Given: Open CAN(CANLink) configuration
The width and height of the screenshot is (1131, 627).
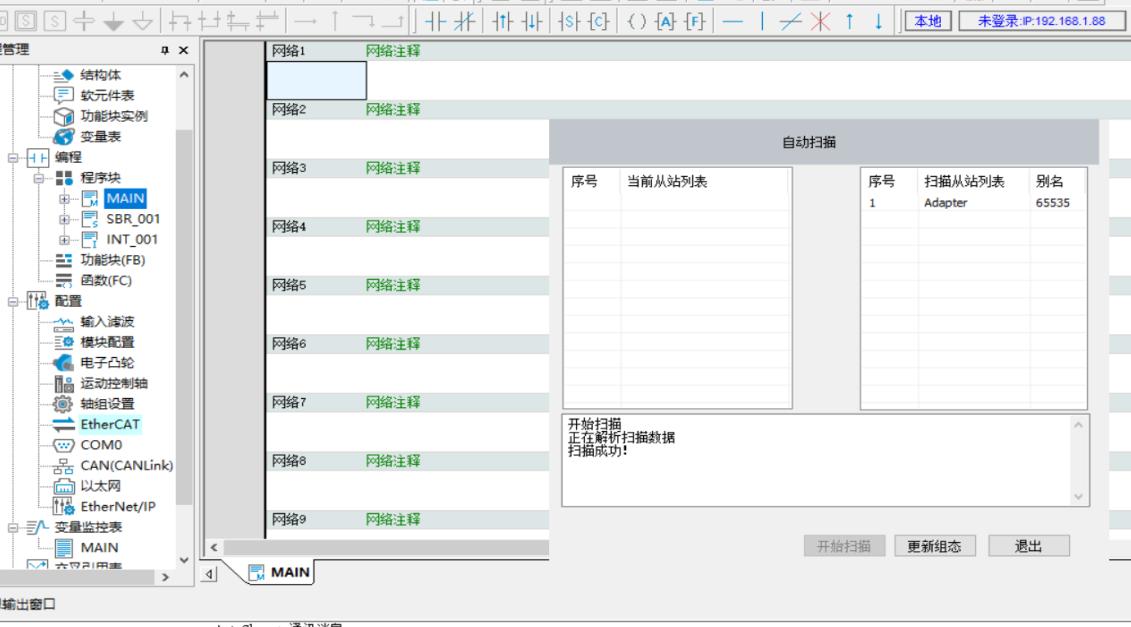Looking at the screenshot, I should tap(127, 465).
